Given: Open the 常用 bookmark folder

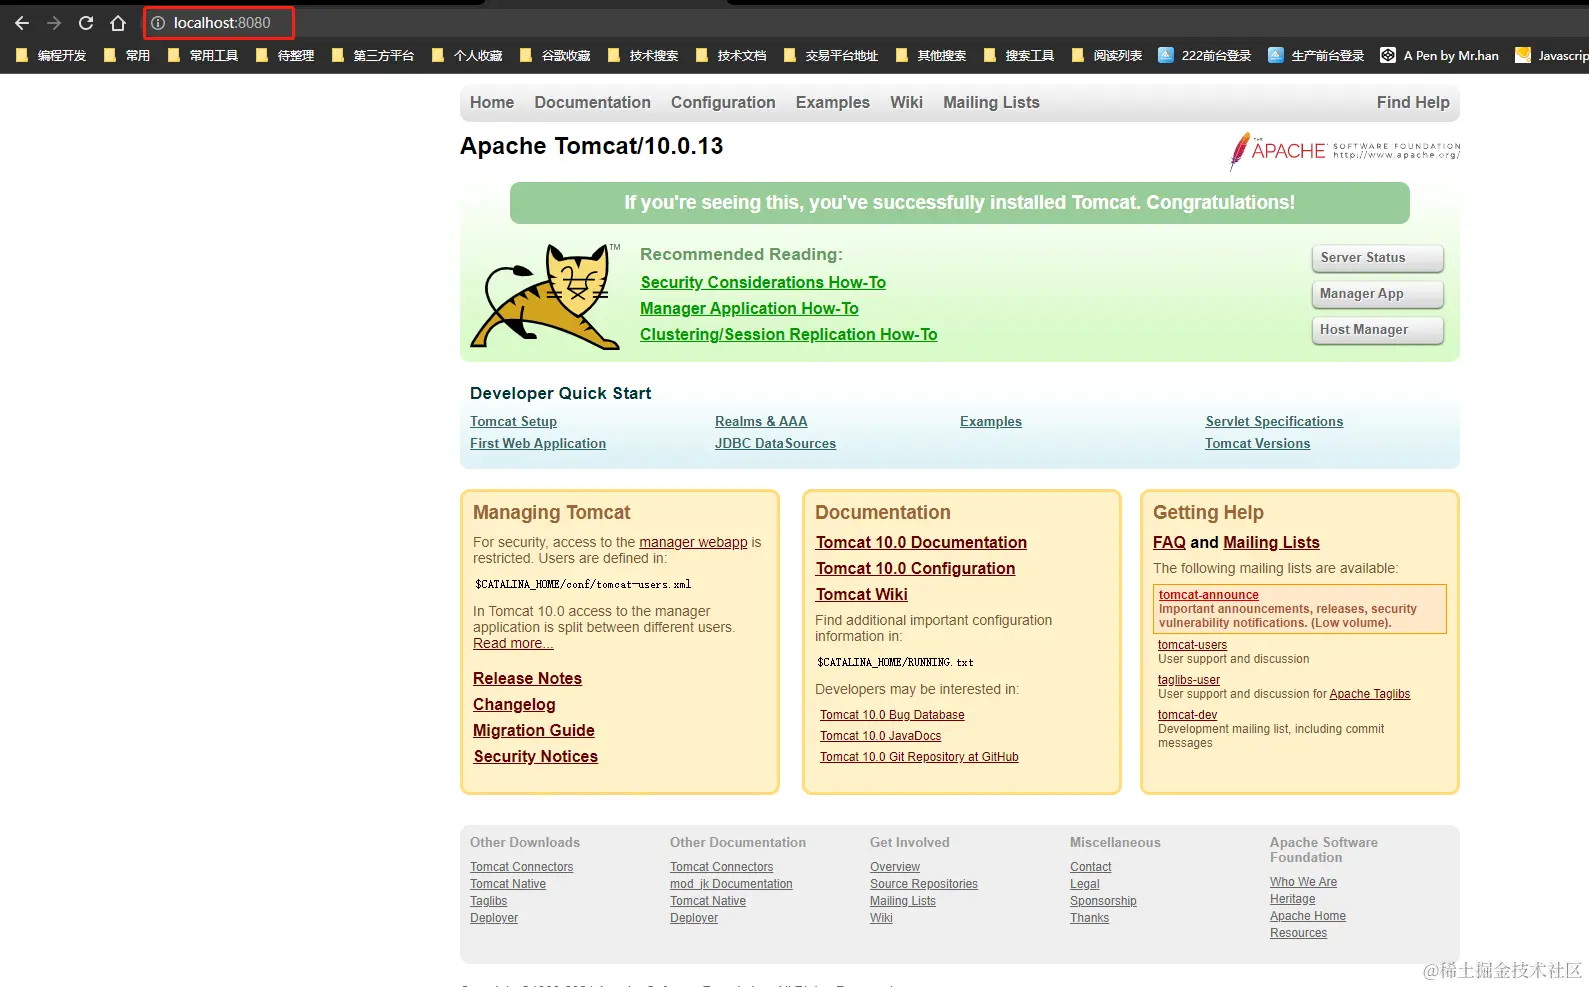Looking at the screenshot, I should pyautogui.click(x=127, y=56).
